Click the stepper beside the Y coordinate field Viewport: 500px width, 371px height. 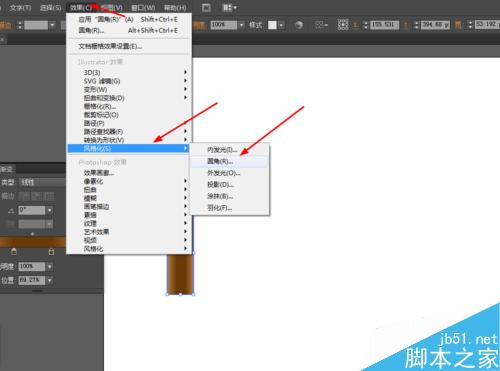click(416, 25)
